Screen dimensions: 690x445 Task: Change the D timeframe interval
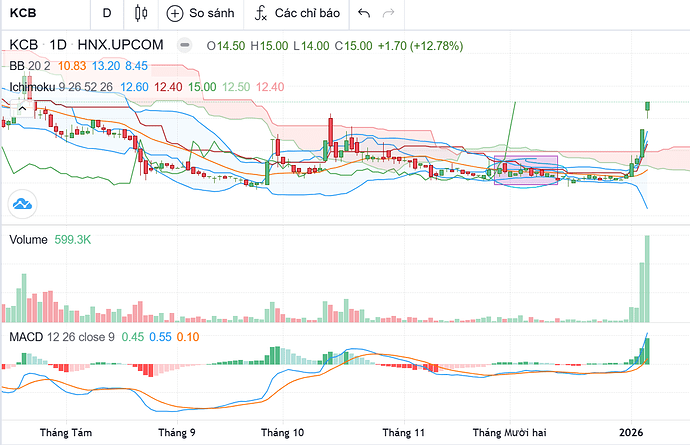[107, 13]
